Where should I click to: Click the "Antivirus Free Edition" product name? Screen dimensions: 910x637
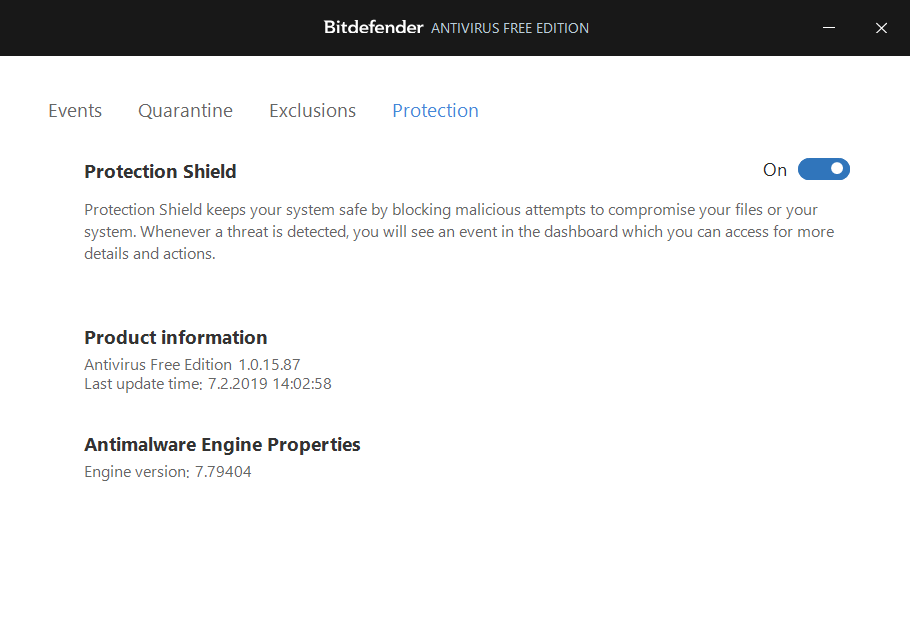(158, 365)
